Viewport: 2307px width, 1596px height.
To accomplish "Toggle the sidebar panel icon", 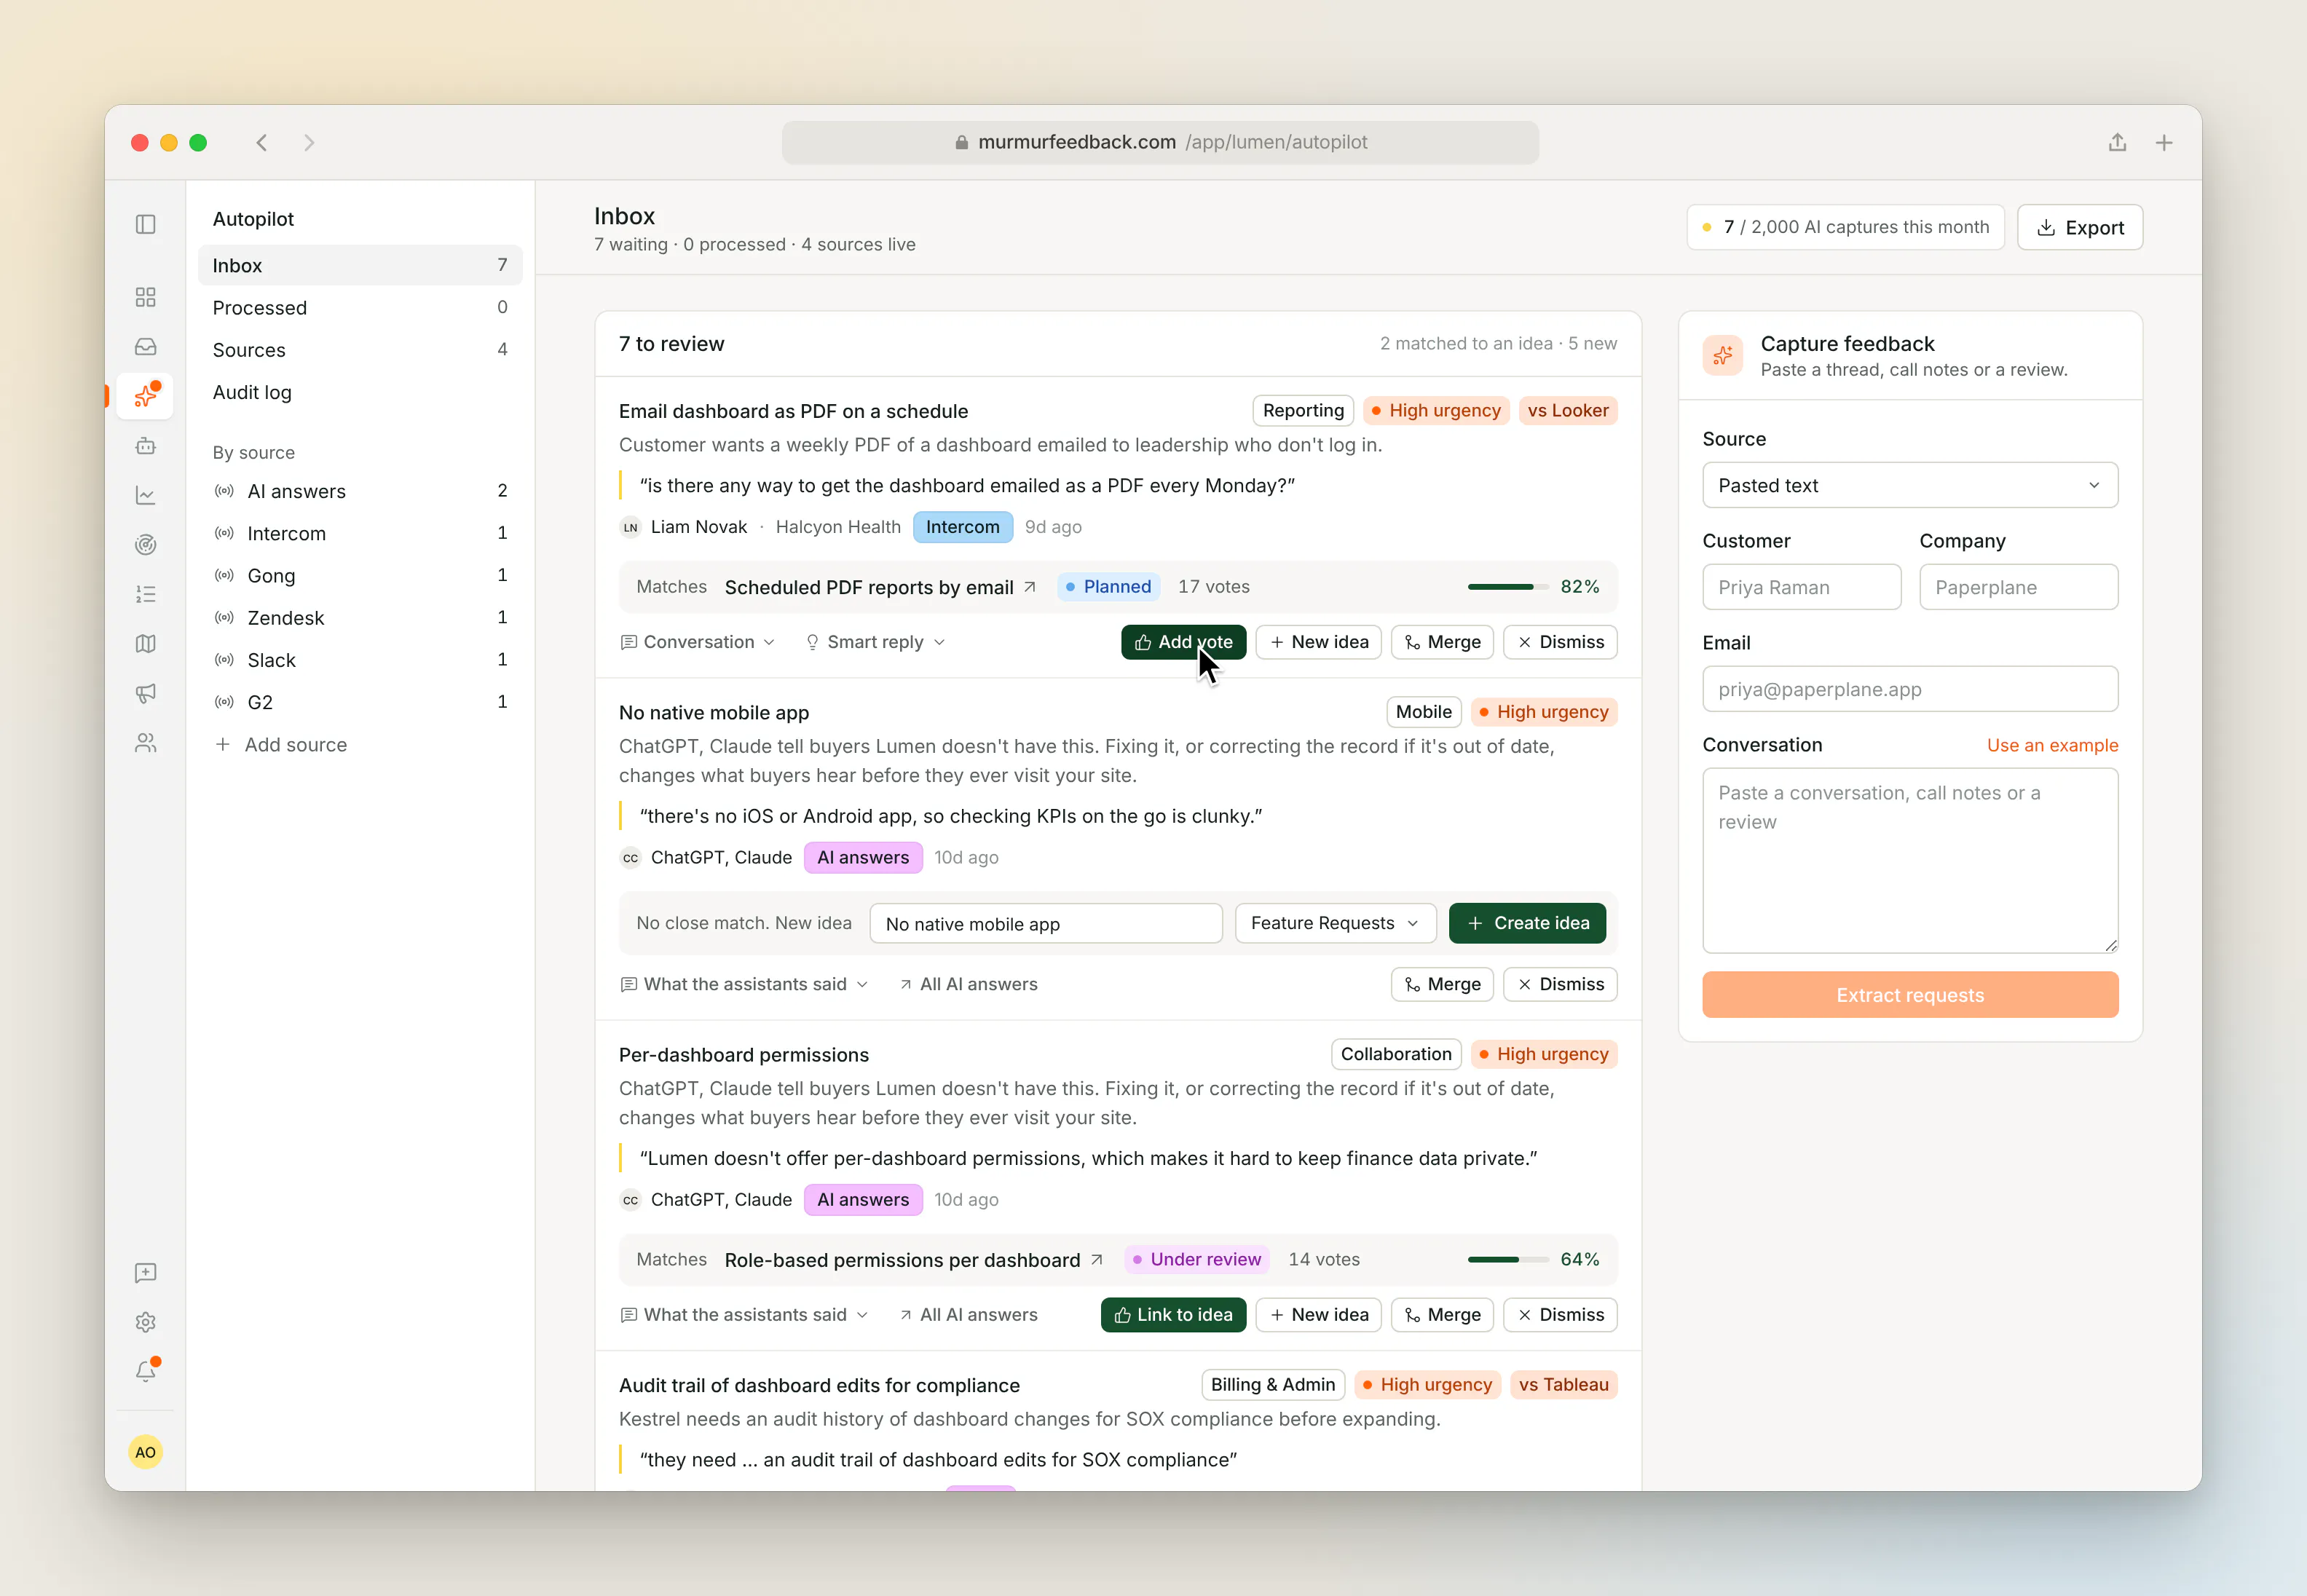I will click(145, 224).
